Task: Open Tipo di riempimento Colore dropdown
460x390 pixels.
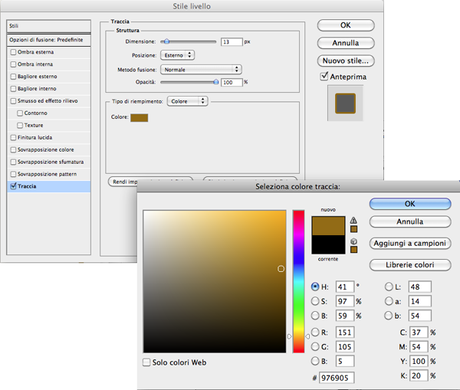Action: [x=188, y=101]
